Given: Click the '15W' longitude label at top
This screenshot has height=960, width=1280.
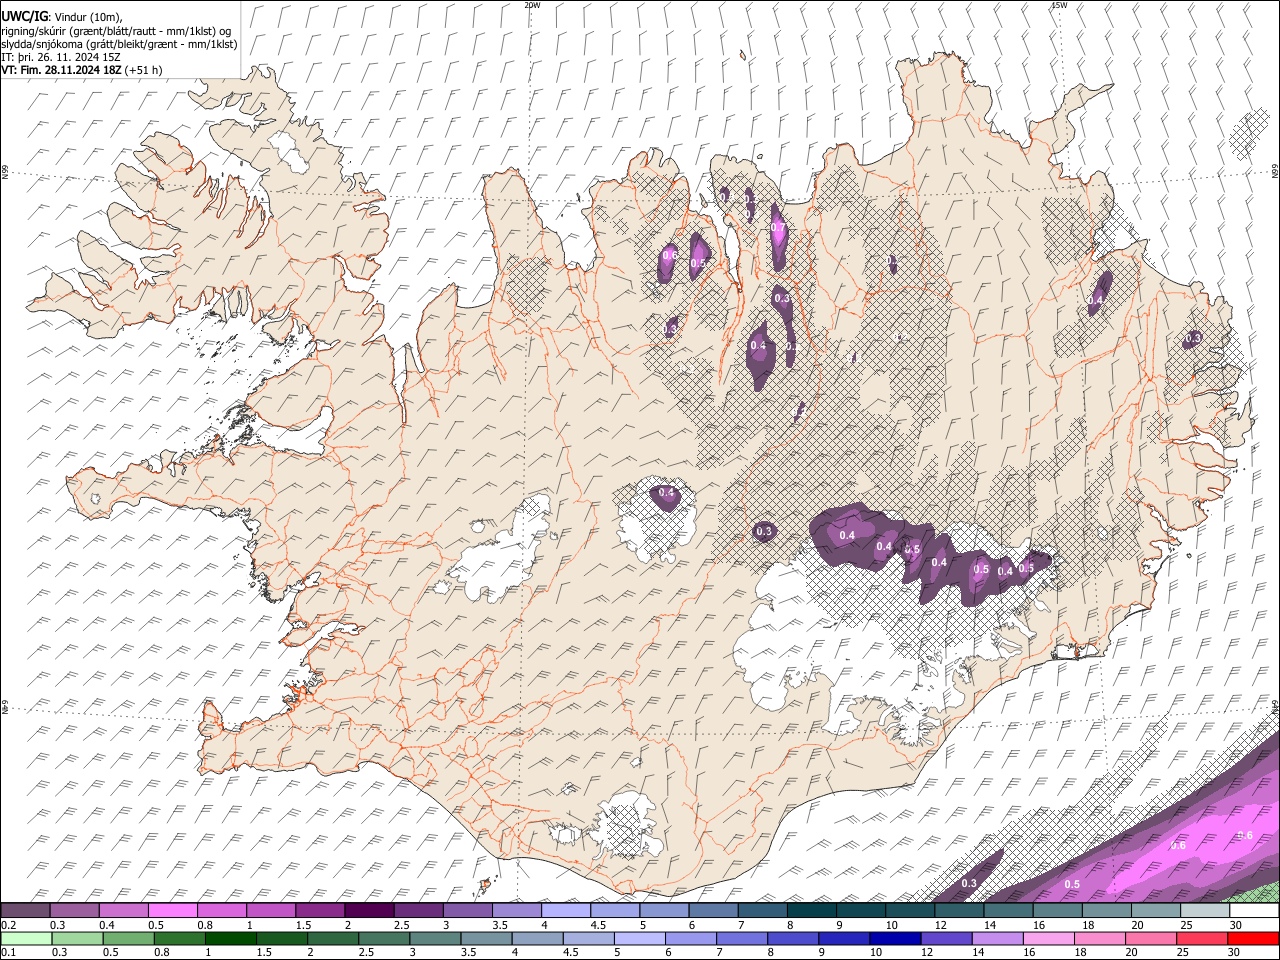Looking at the screenshot, I should (1059, 5).
